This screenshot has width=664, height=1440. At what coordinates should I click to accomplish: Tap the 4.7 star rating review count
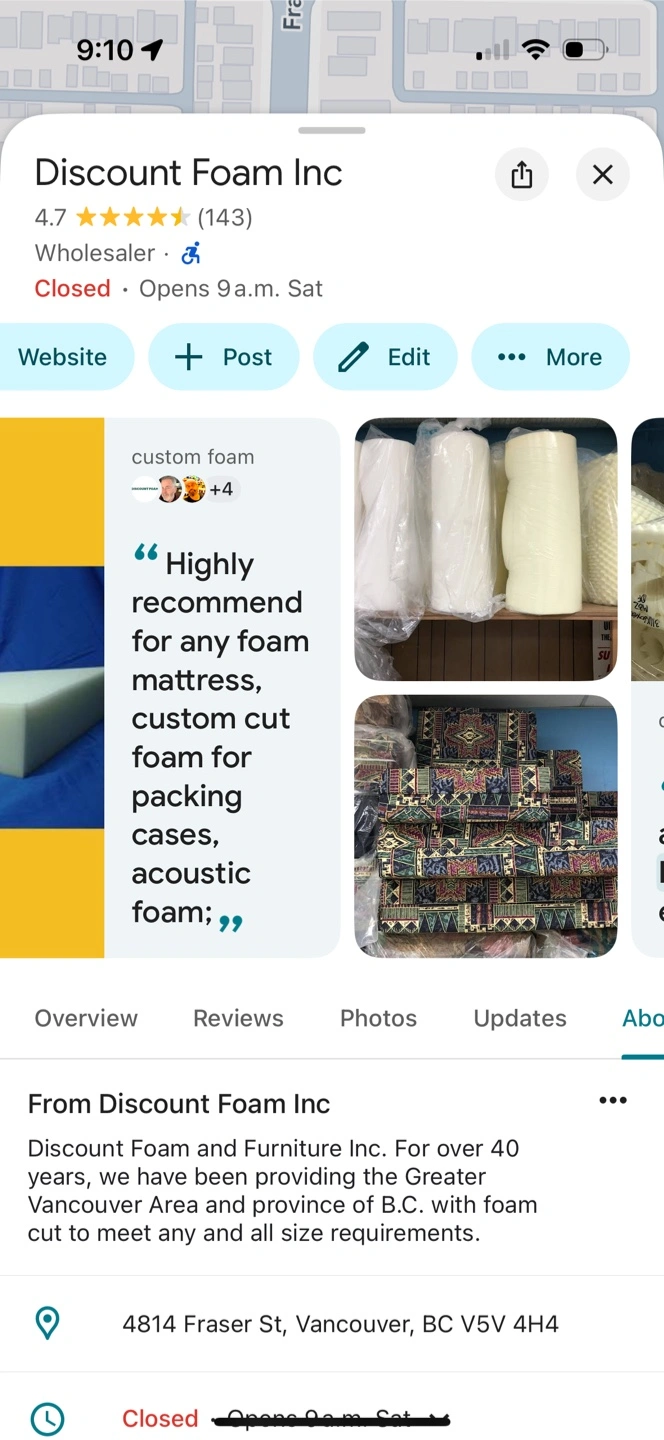[225, 217]
